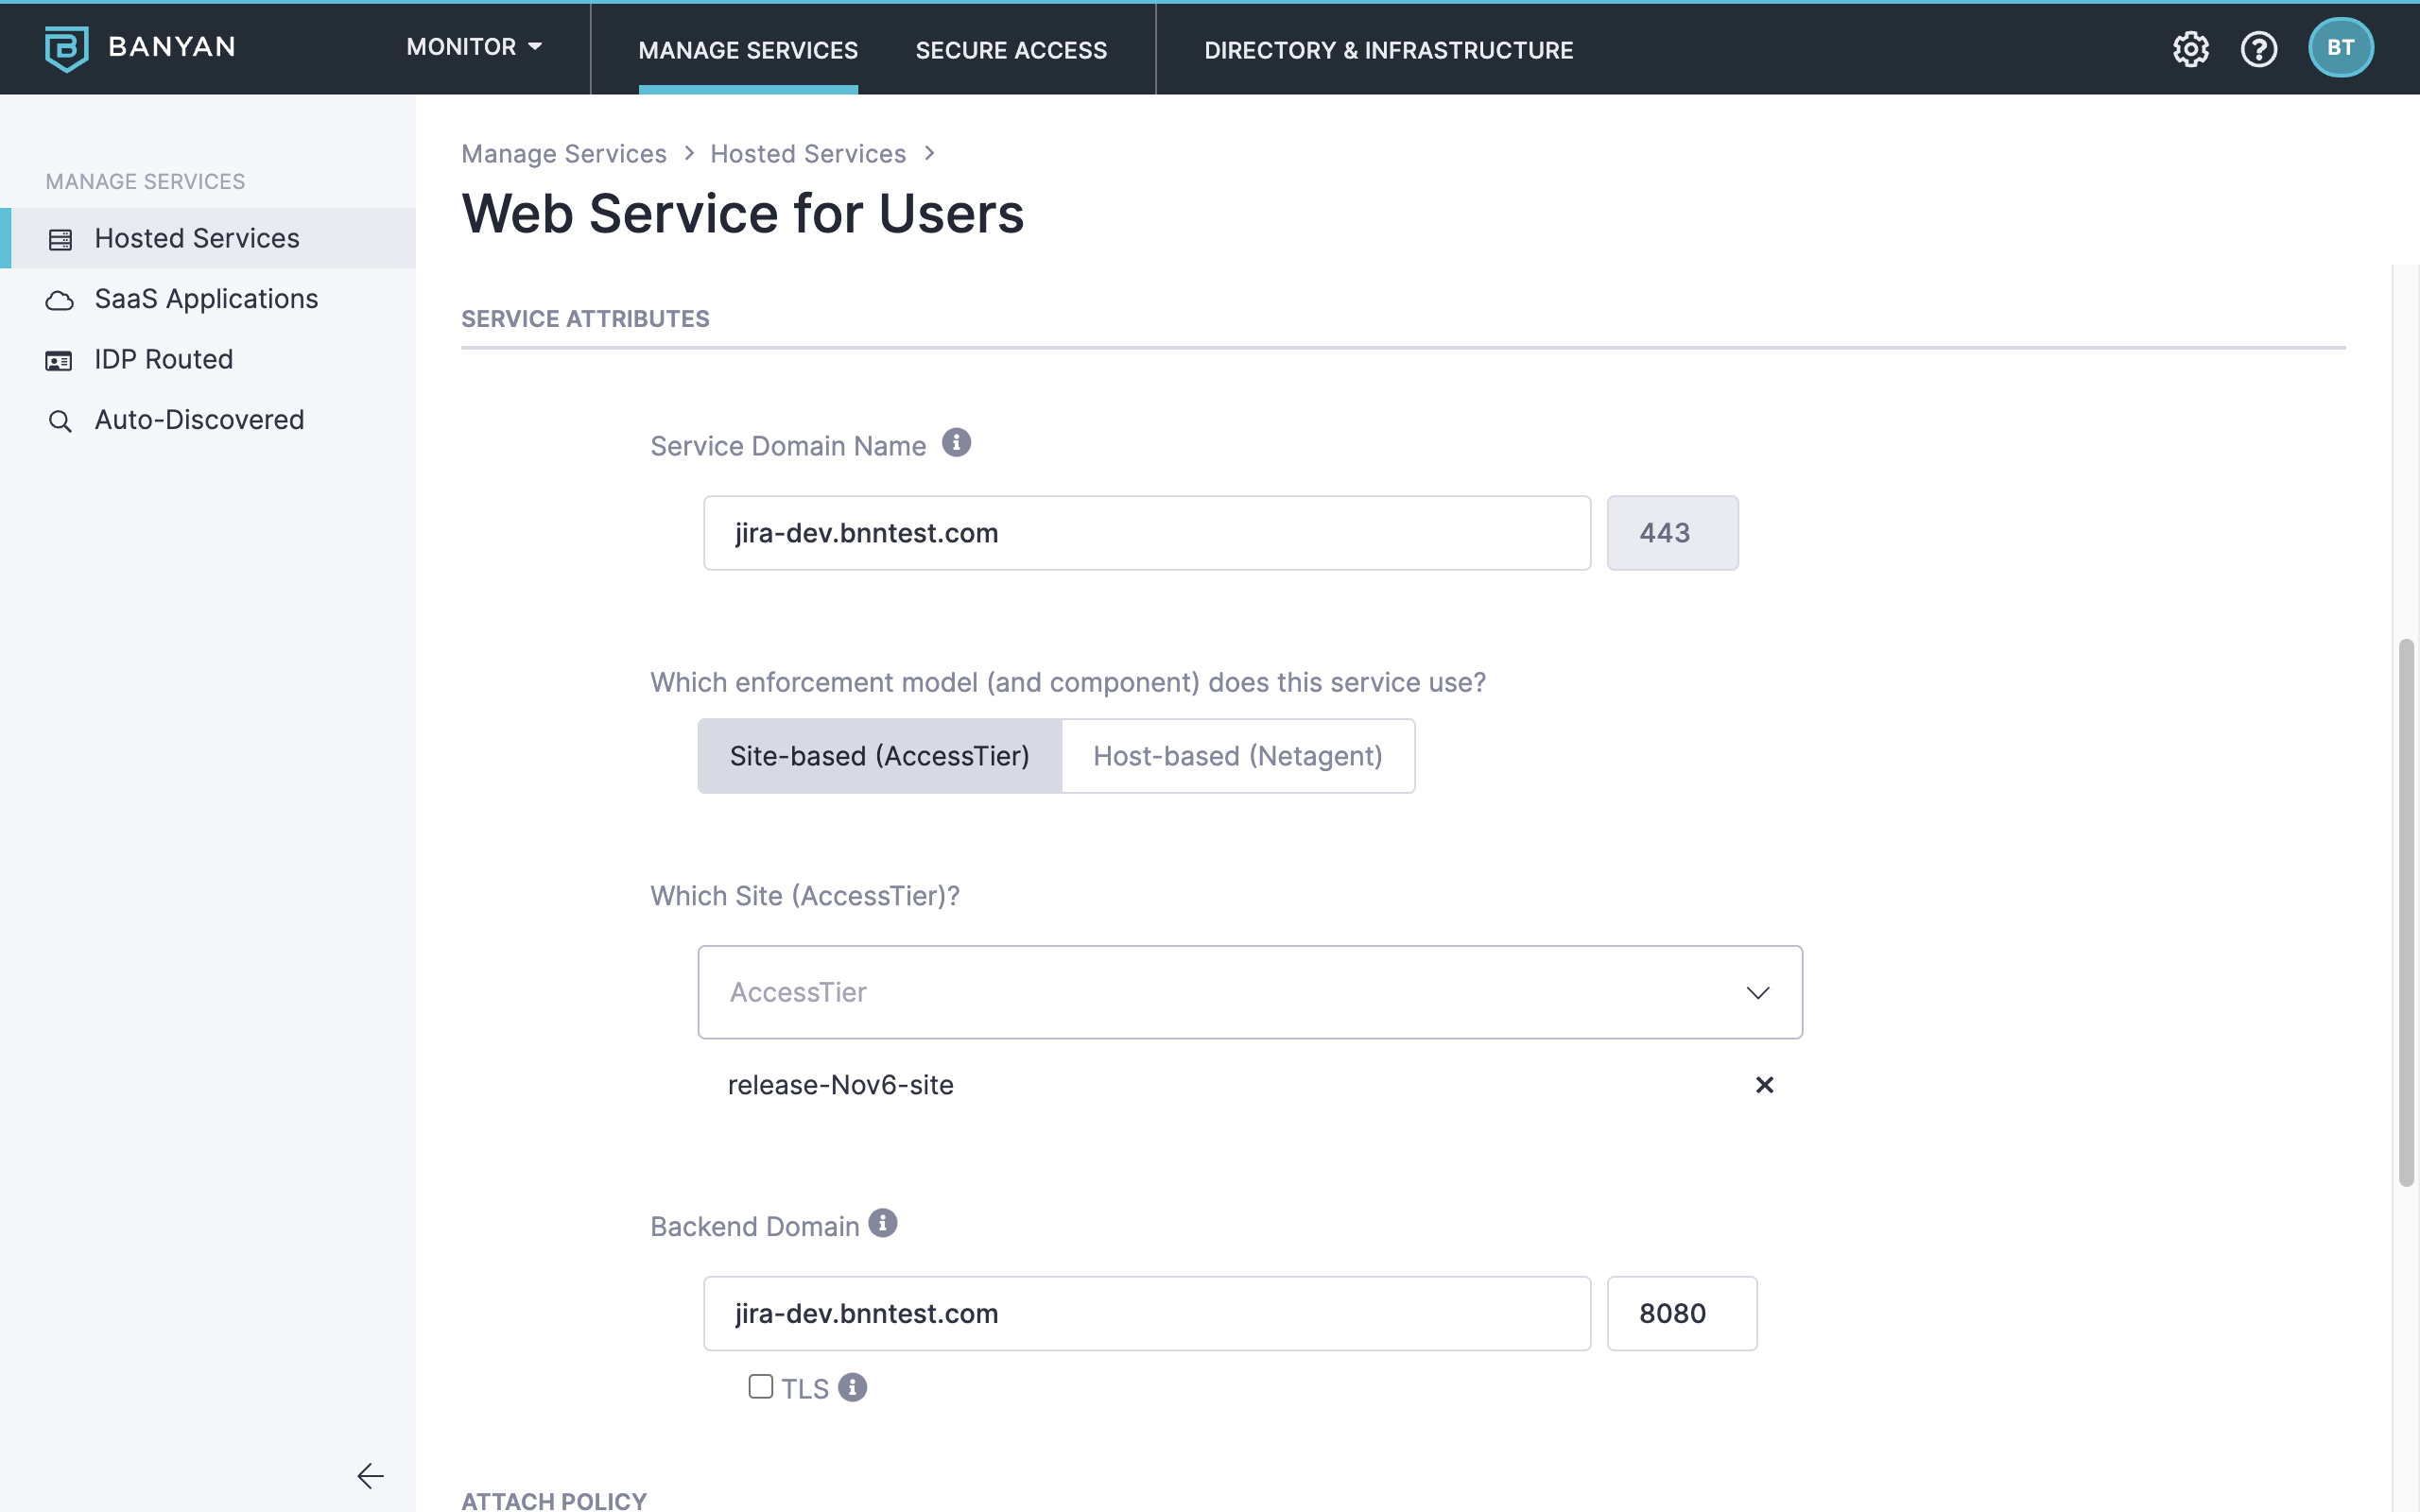Viewport: 2420px width, 1512px height.
Task: Click the TLS info icon
Action: point(852,1388)
